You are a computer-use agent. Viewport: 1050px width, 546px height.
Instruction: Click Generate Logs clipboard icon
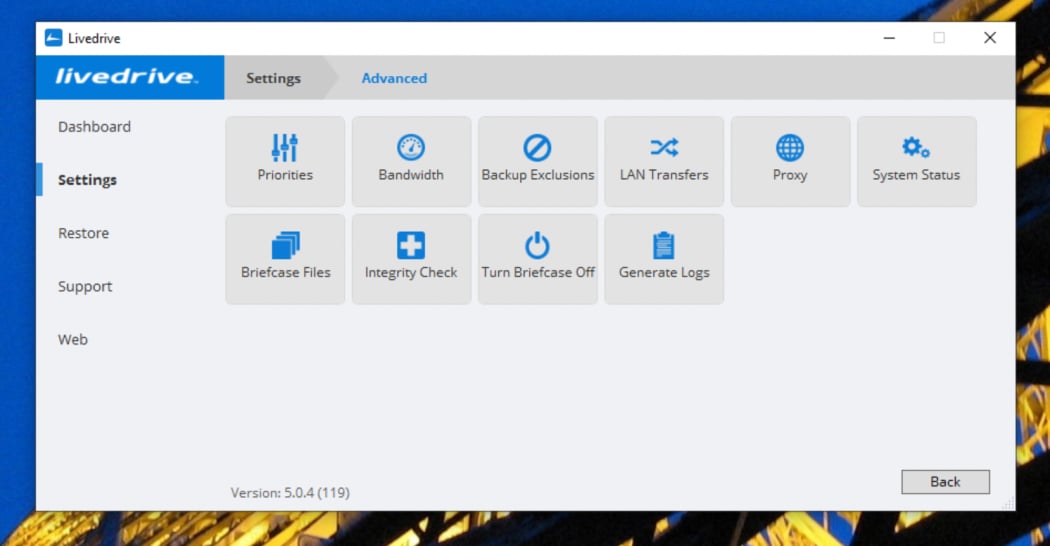[x=664, y=245]
